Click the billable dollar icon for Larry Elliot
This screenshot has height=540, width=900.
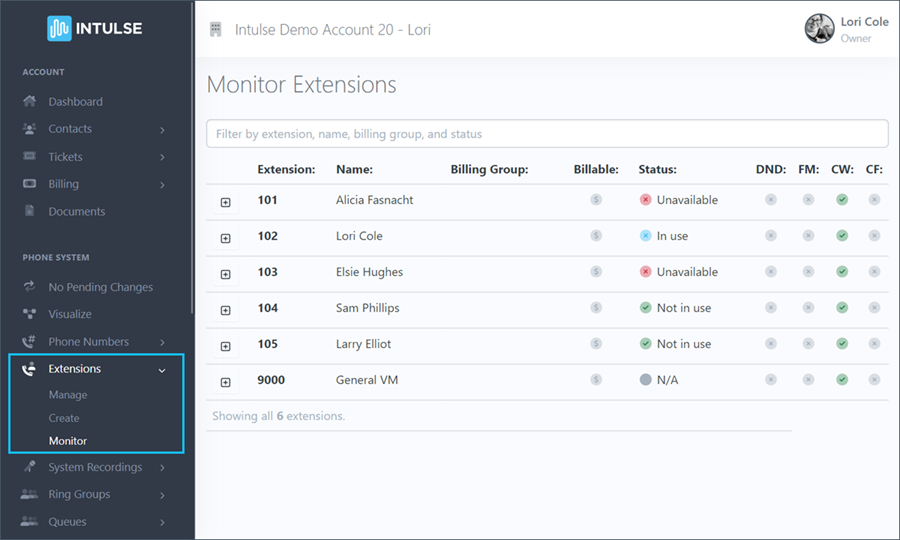[596, 343]
